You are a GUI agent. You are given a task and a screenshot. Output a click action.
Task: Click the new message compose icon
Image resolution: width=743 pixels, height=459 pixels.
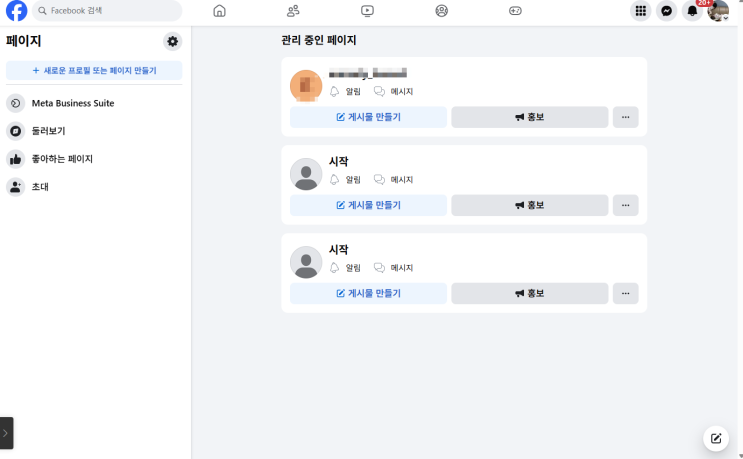click(716, 438)
